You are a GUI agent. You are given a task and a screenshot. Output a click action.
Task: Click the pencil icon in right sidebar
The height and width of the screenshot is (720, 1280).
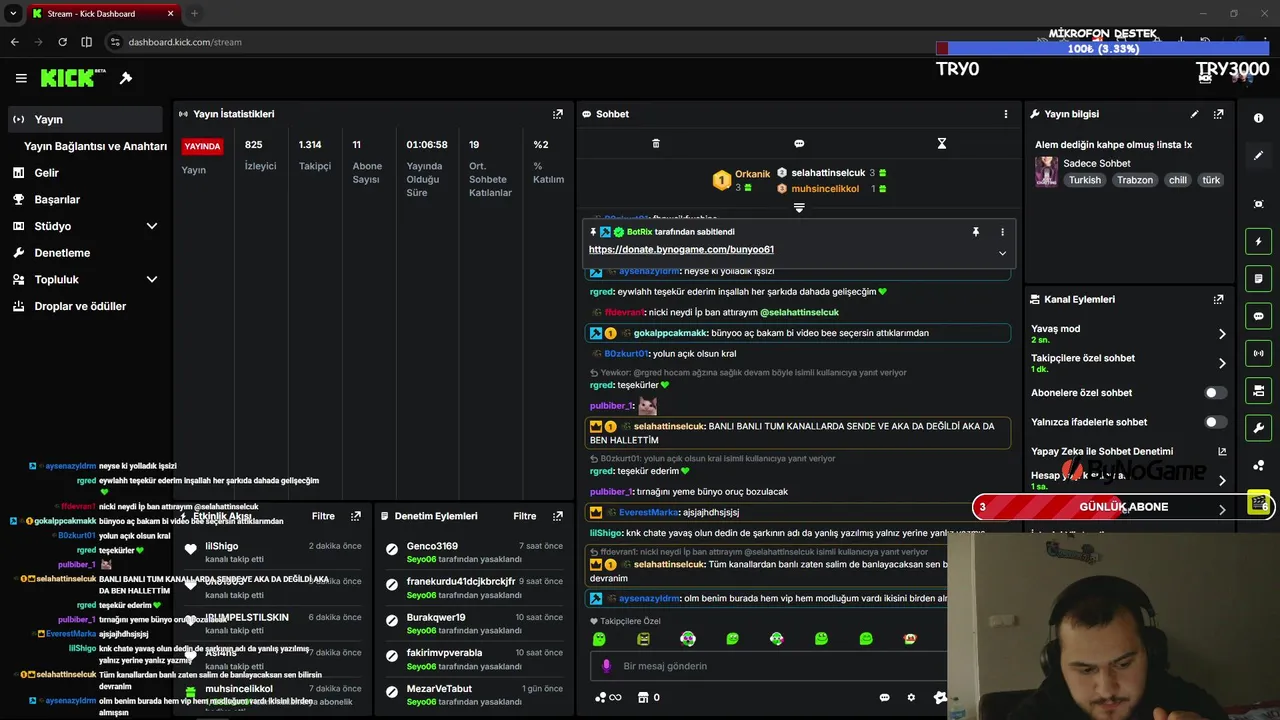pos(1259,156)
